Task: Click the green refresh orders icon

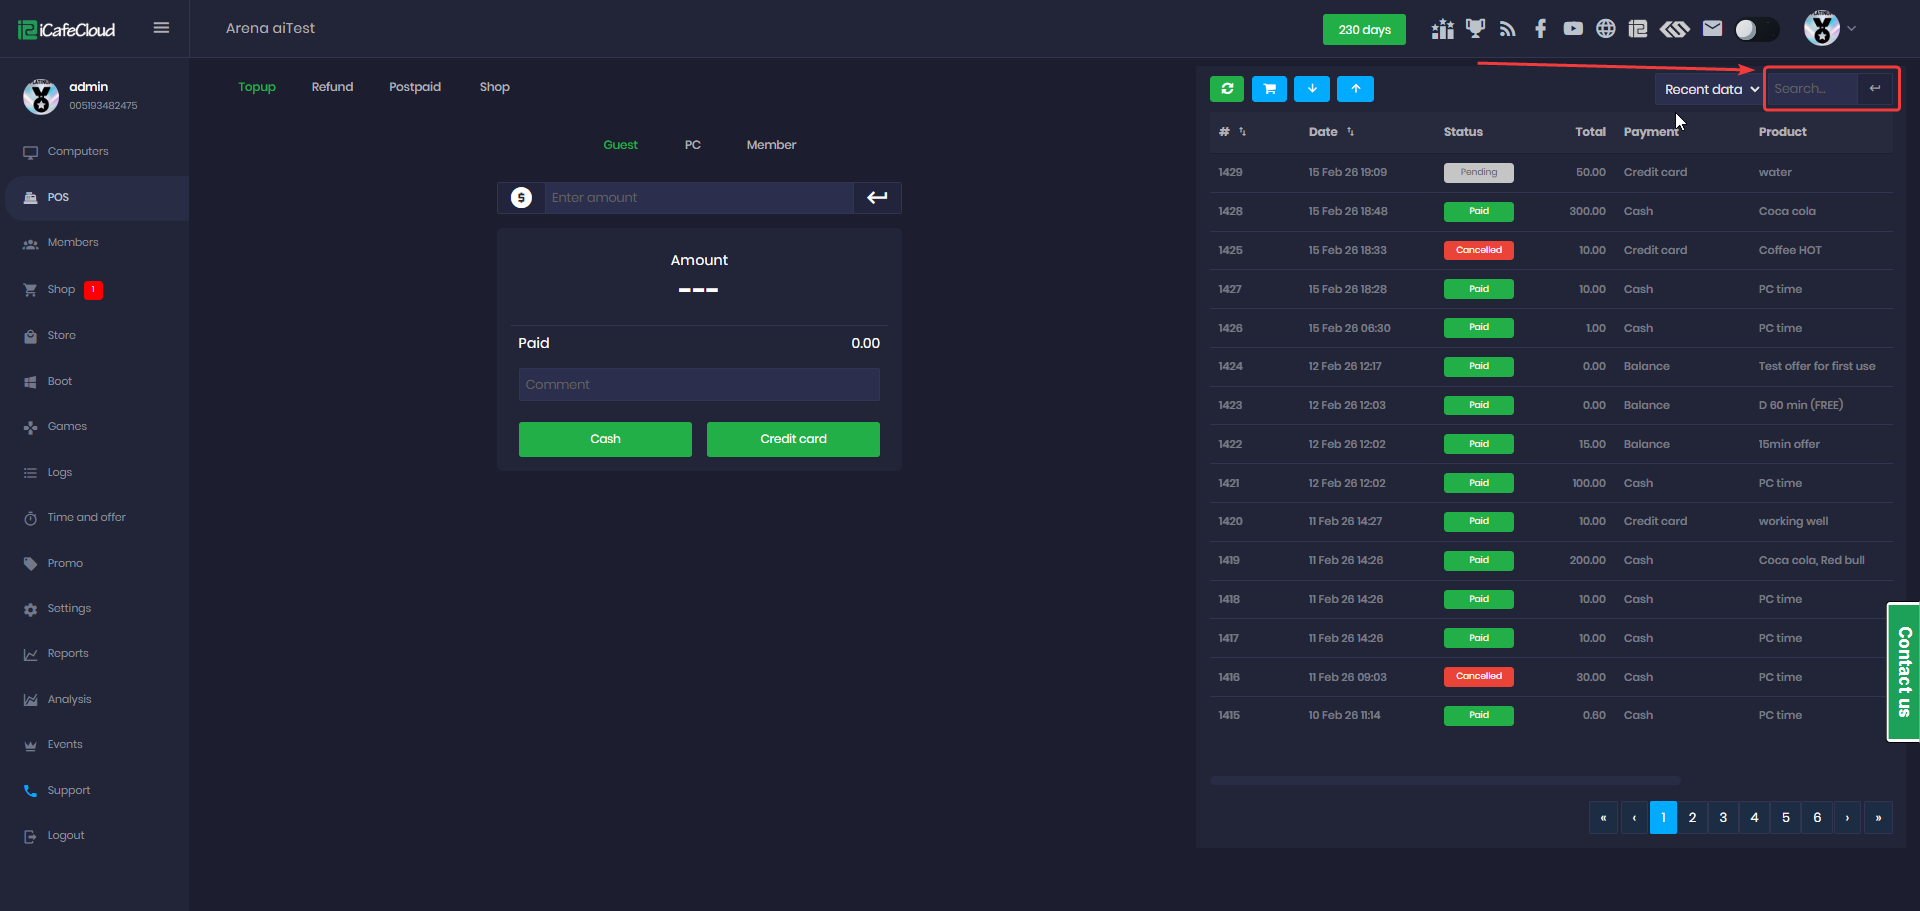Action: 1227,89
